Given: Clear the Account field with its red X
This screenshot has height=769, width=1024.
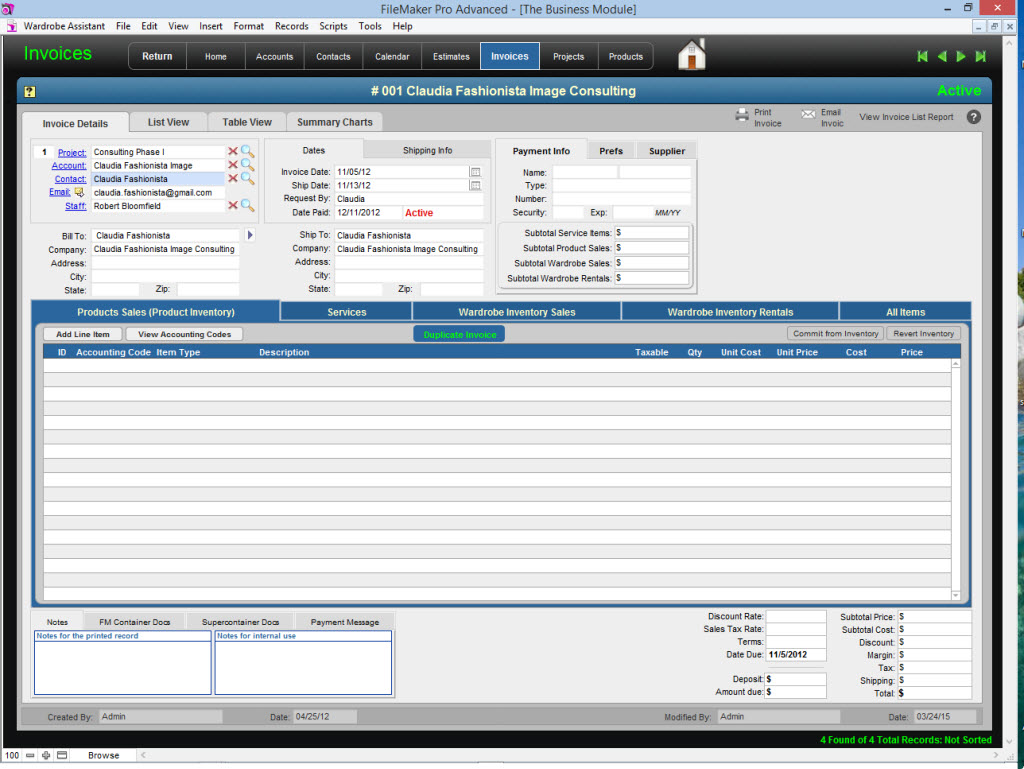Looking at the screenshot, I should [x=232, y=165].
